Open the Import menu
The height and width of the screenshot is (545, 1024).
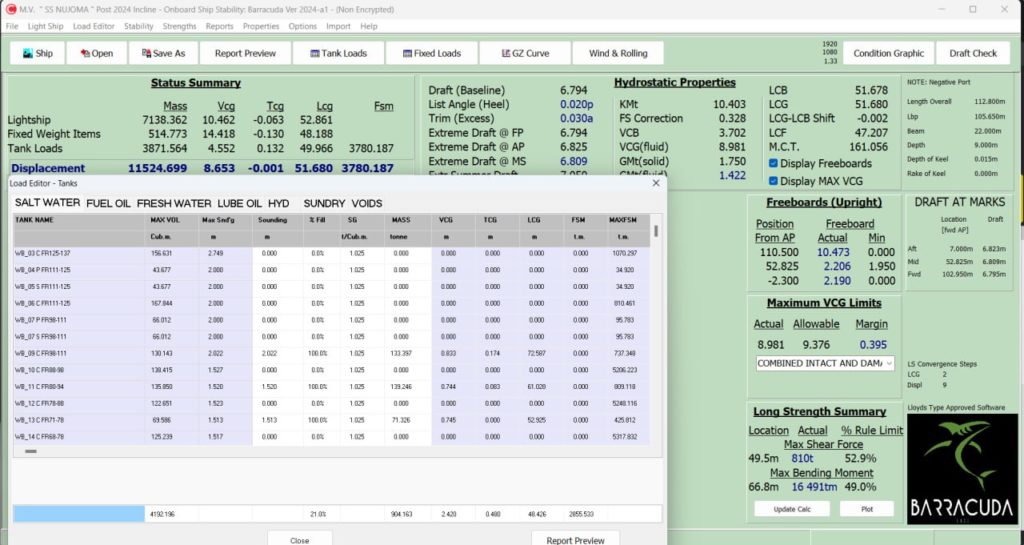(338, 26)
